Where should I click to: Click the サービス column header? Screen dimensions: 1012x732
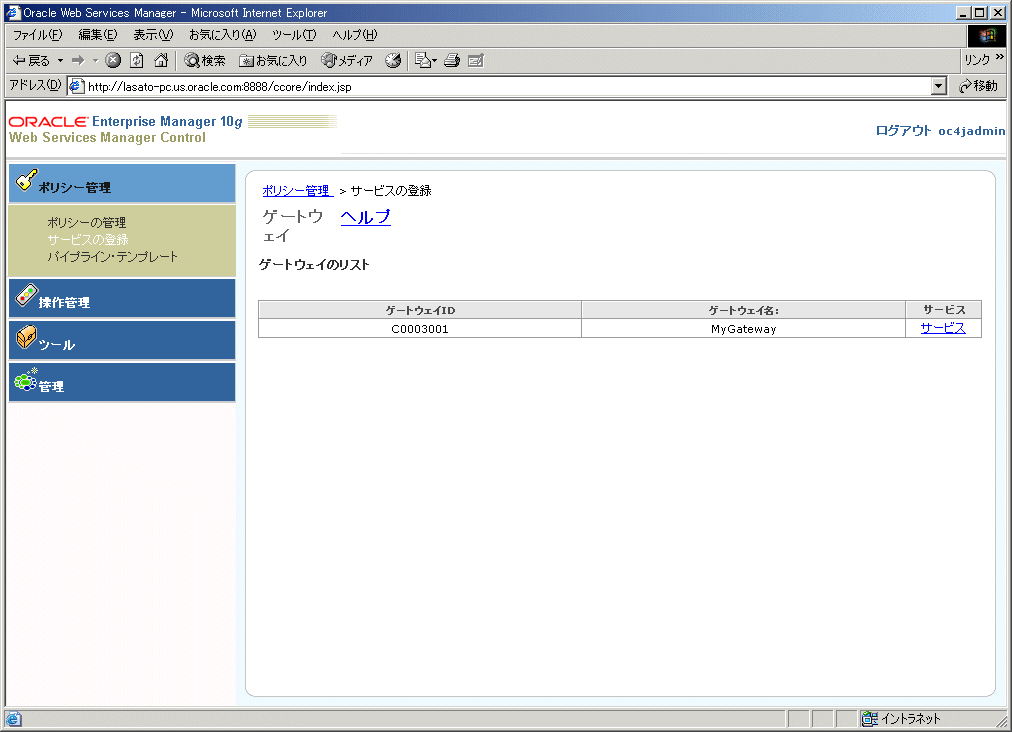(944, 310)
